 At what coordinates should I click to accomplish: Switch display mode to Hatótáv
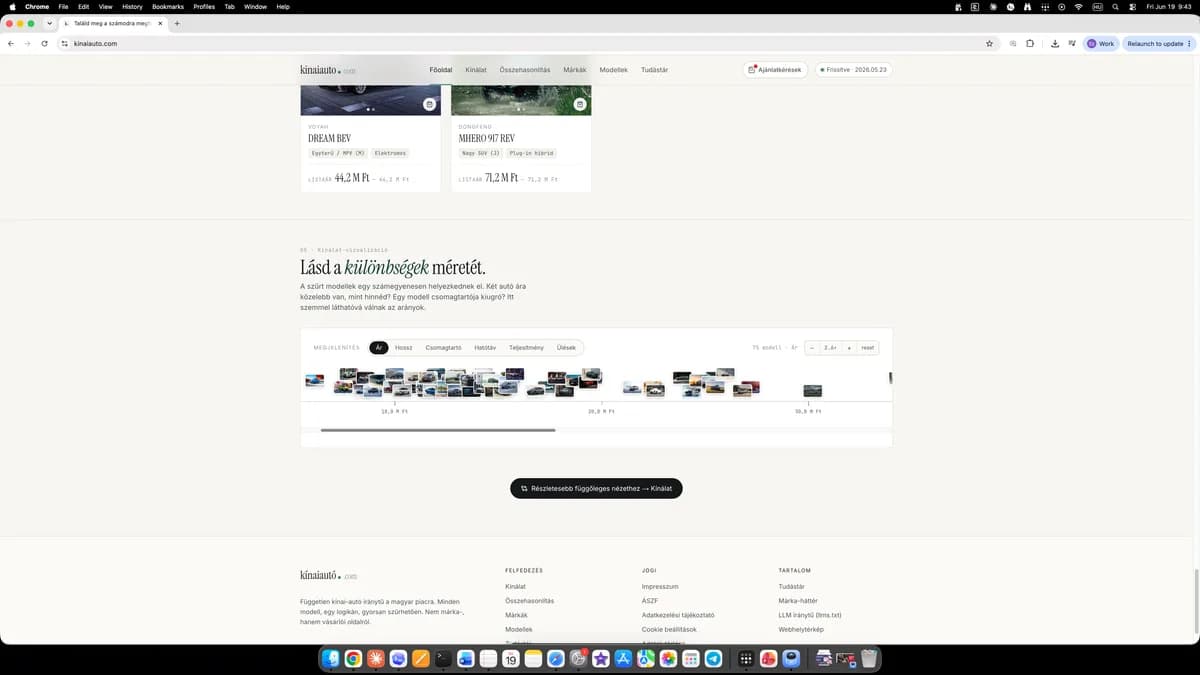(x=485, y=348)
